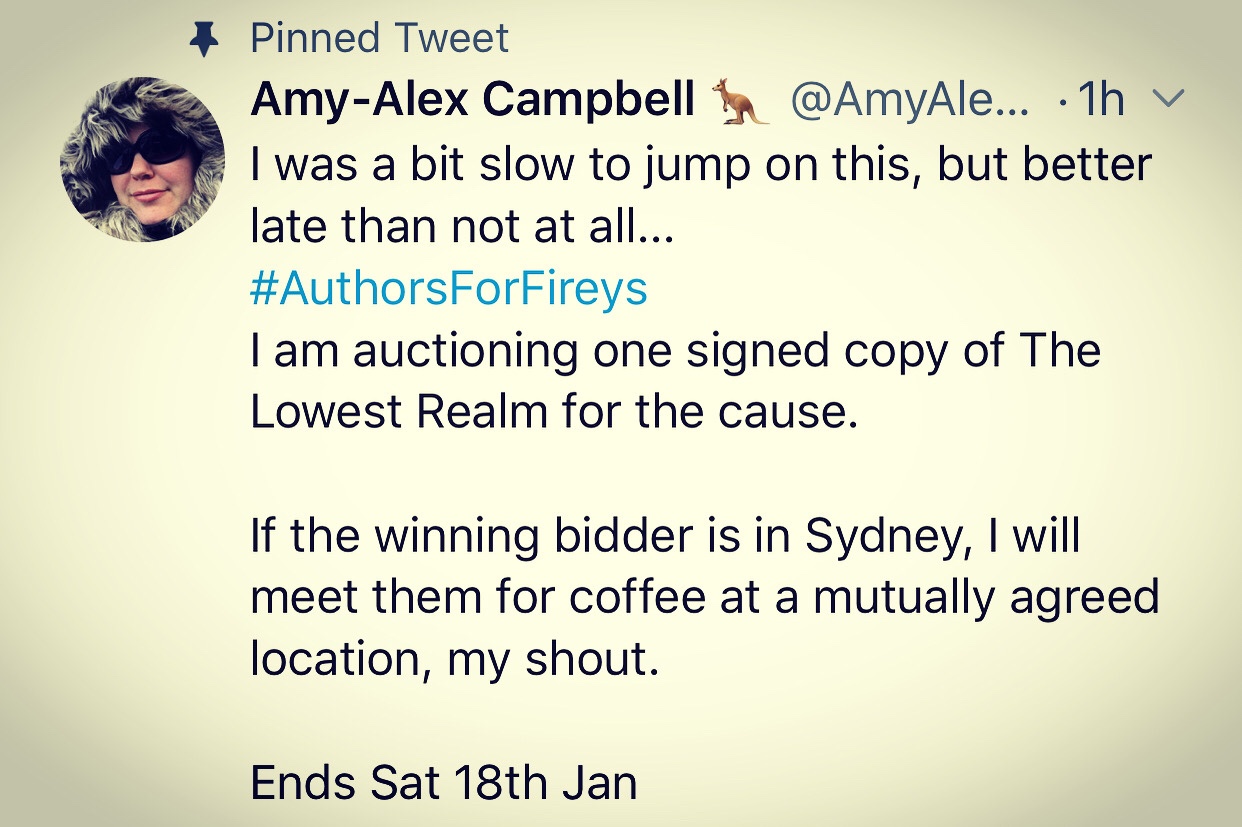This screenshot has width=1242, height=827.
Task: Click the line "I am auctioning one signed copy"
Action: point(675,351)
